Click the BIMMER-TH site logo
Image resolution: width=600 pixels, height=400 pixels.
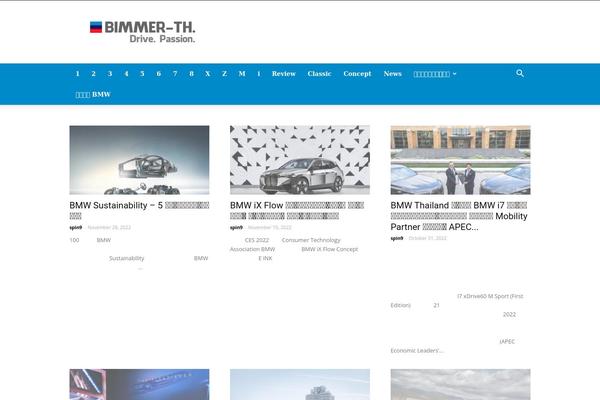[x=142, y=32]
